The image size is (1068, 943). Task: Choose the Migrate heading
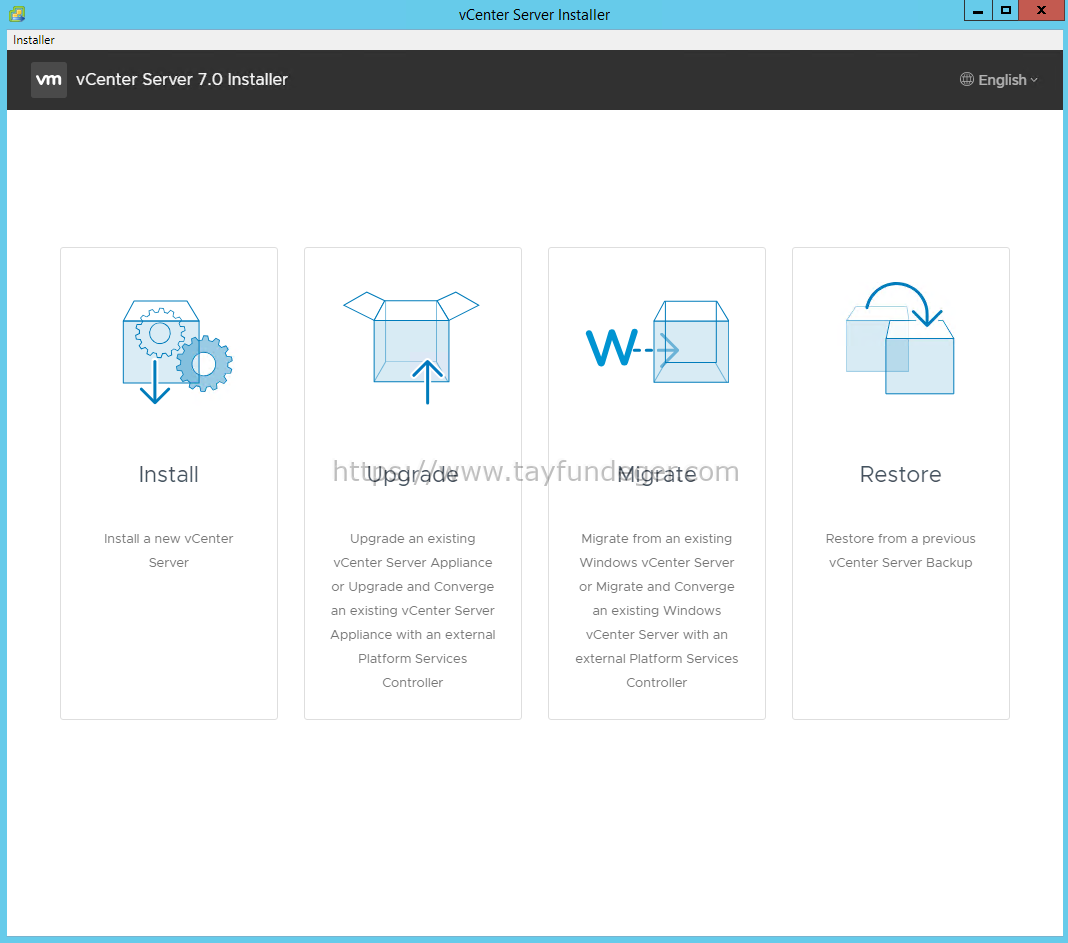point(657,475)
